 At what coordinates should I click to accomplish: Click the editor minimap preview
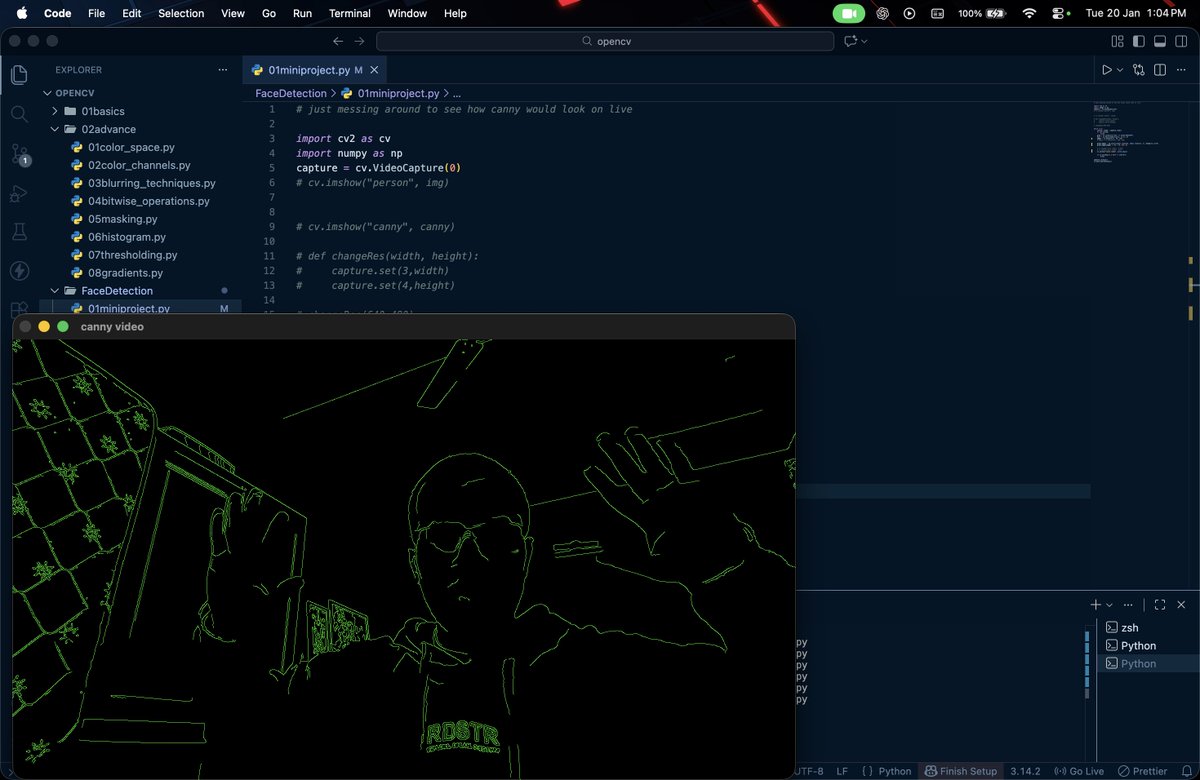pos(1125,135)
